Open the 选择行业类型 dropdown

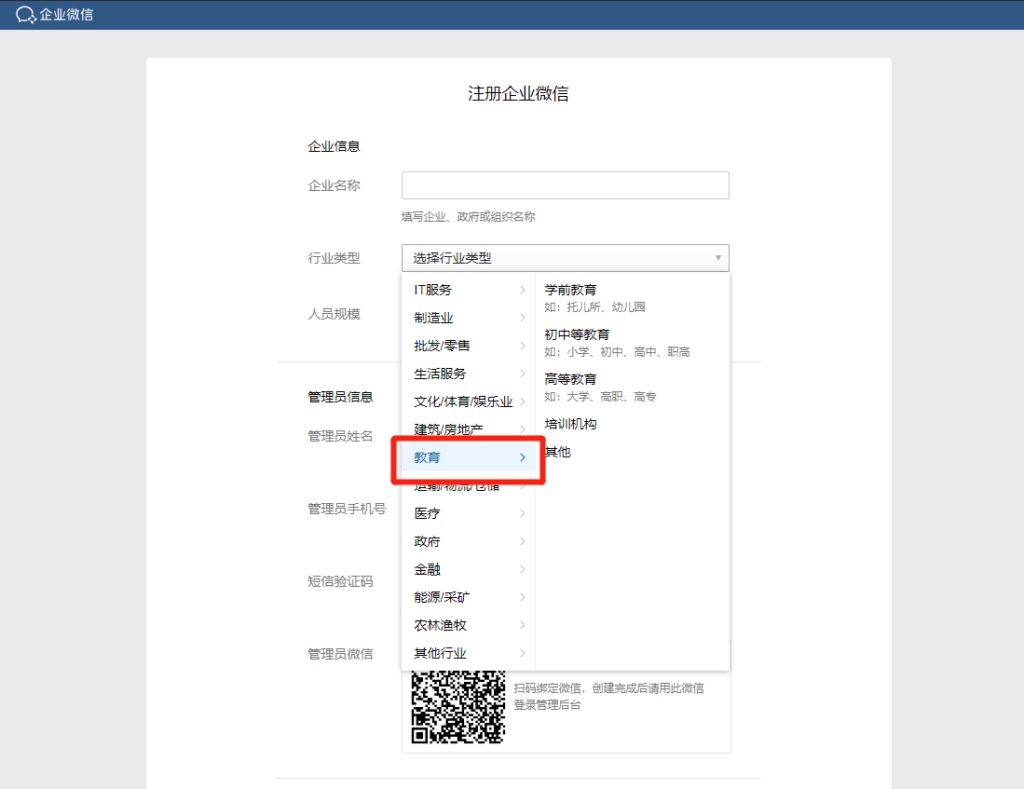pyautogui.click(x=565, y=257)
